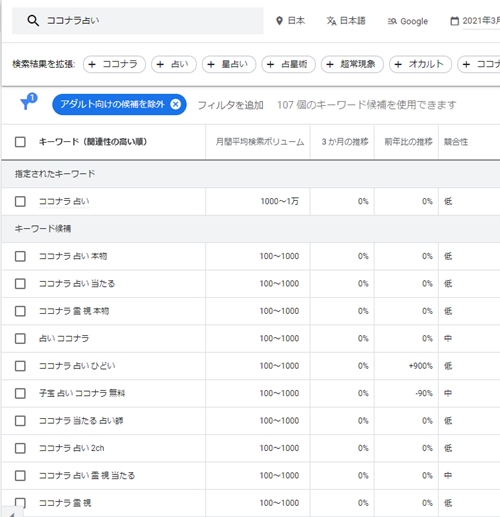Sort by 前年比の推移 column header
Viewport: 500px width, 517px height.
408,142
